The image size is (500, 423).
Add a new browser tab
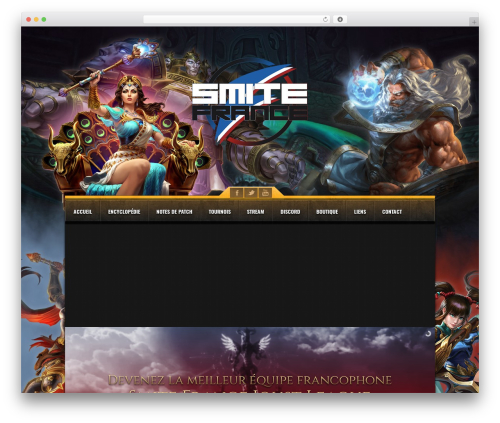coord(474,22)
